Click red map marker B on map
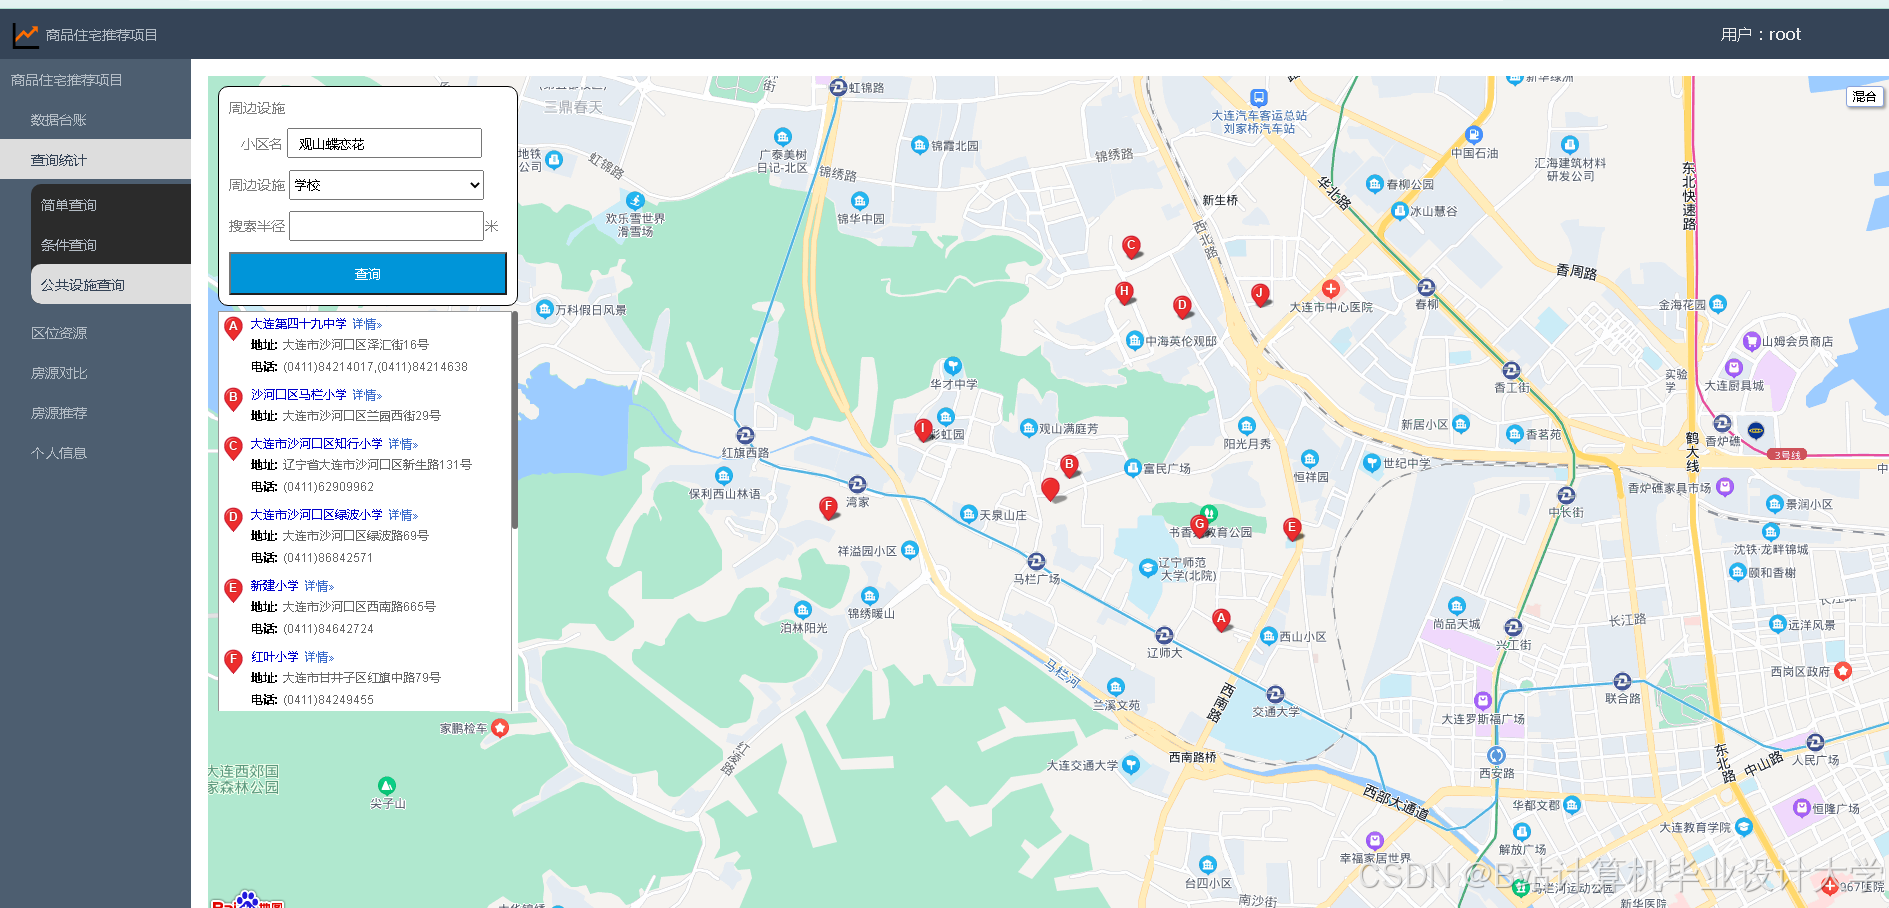The image size is (1889, 908). coord(1069,466)
